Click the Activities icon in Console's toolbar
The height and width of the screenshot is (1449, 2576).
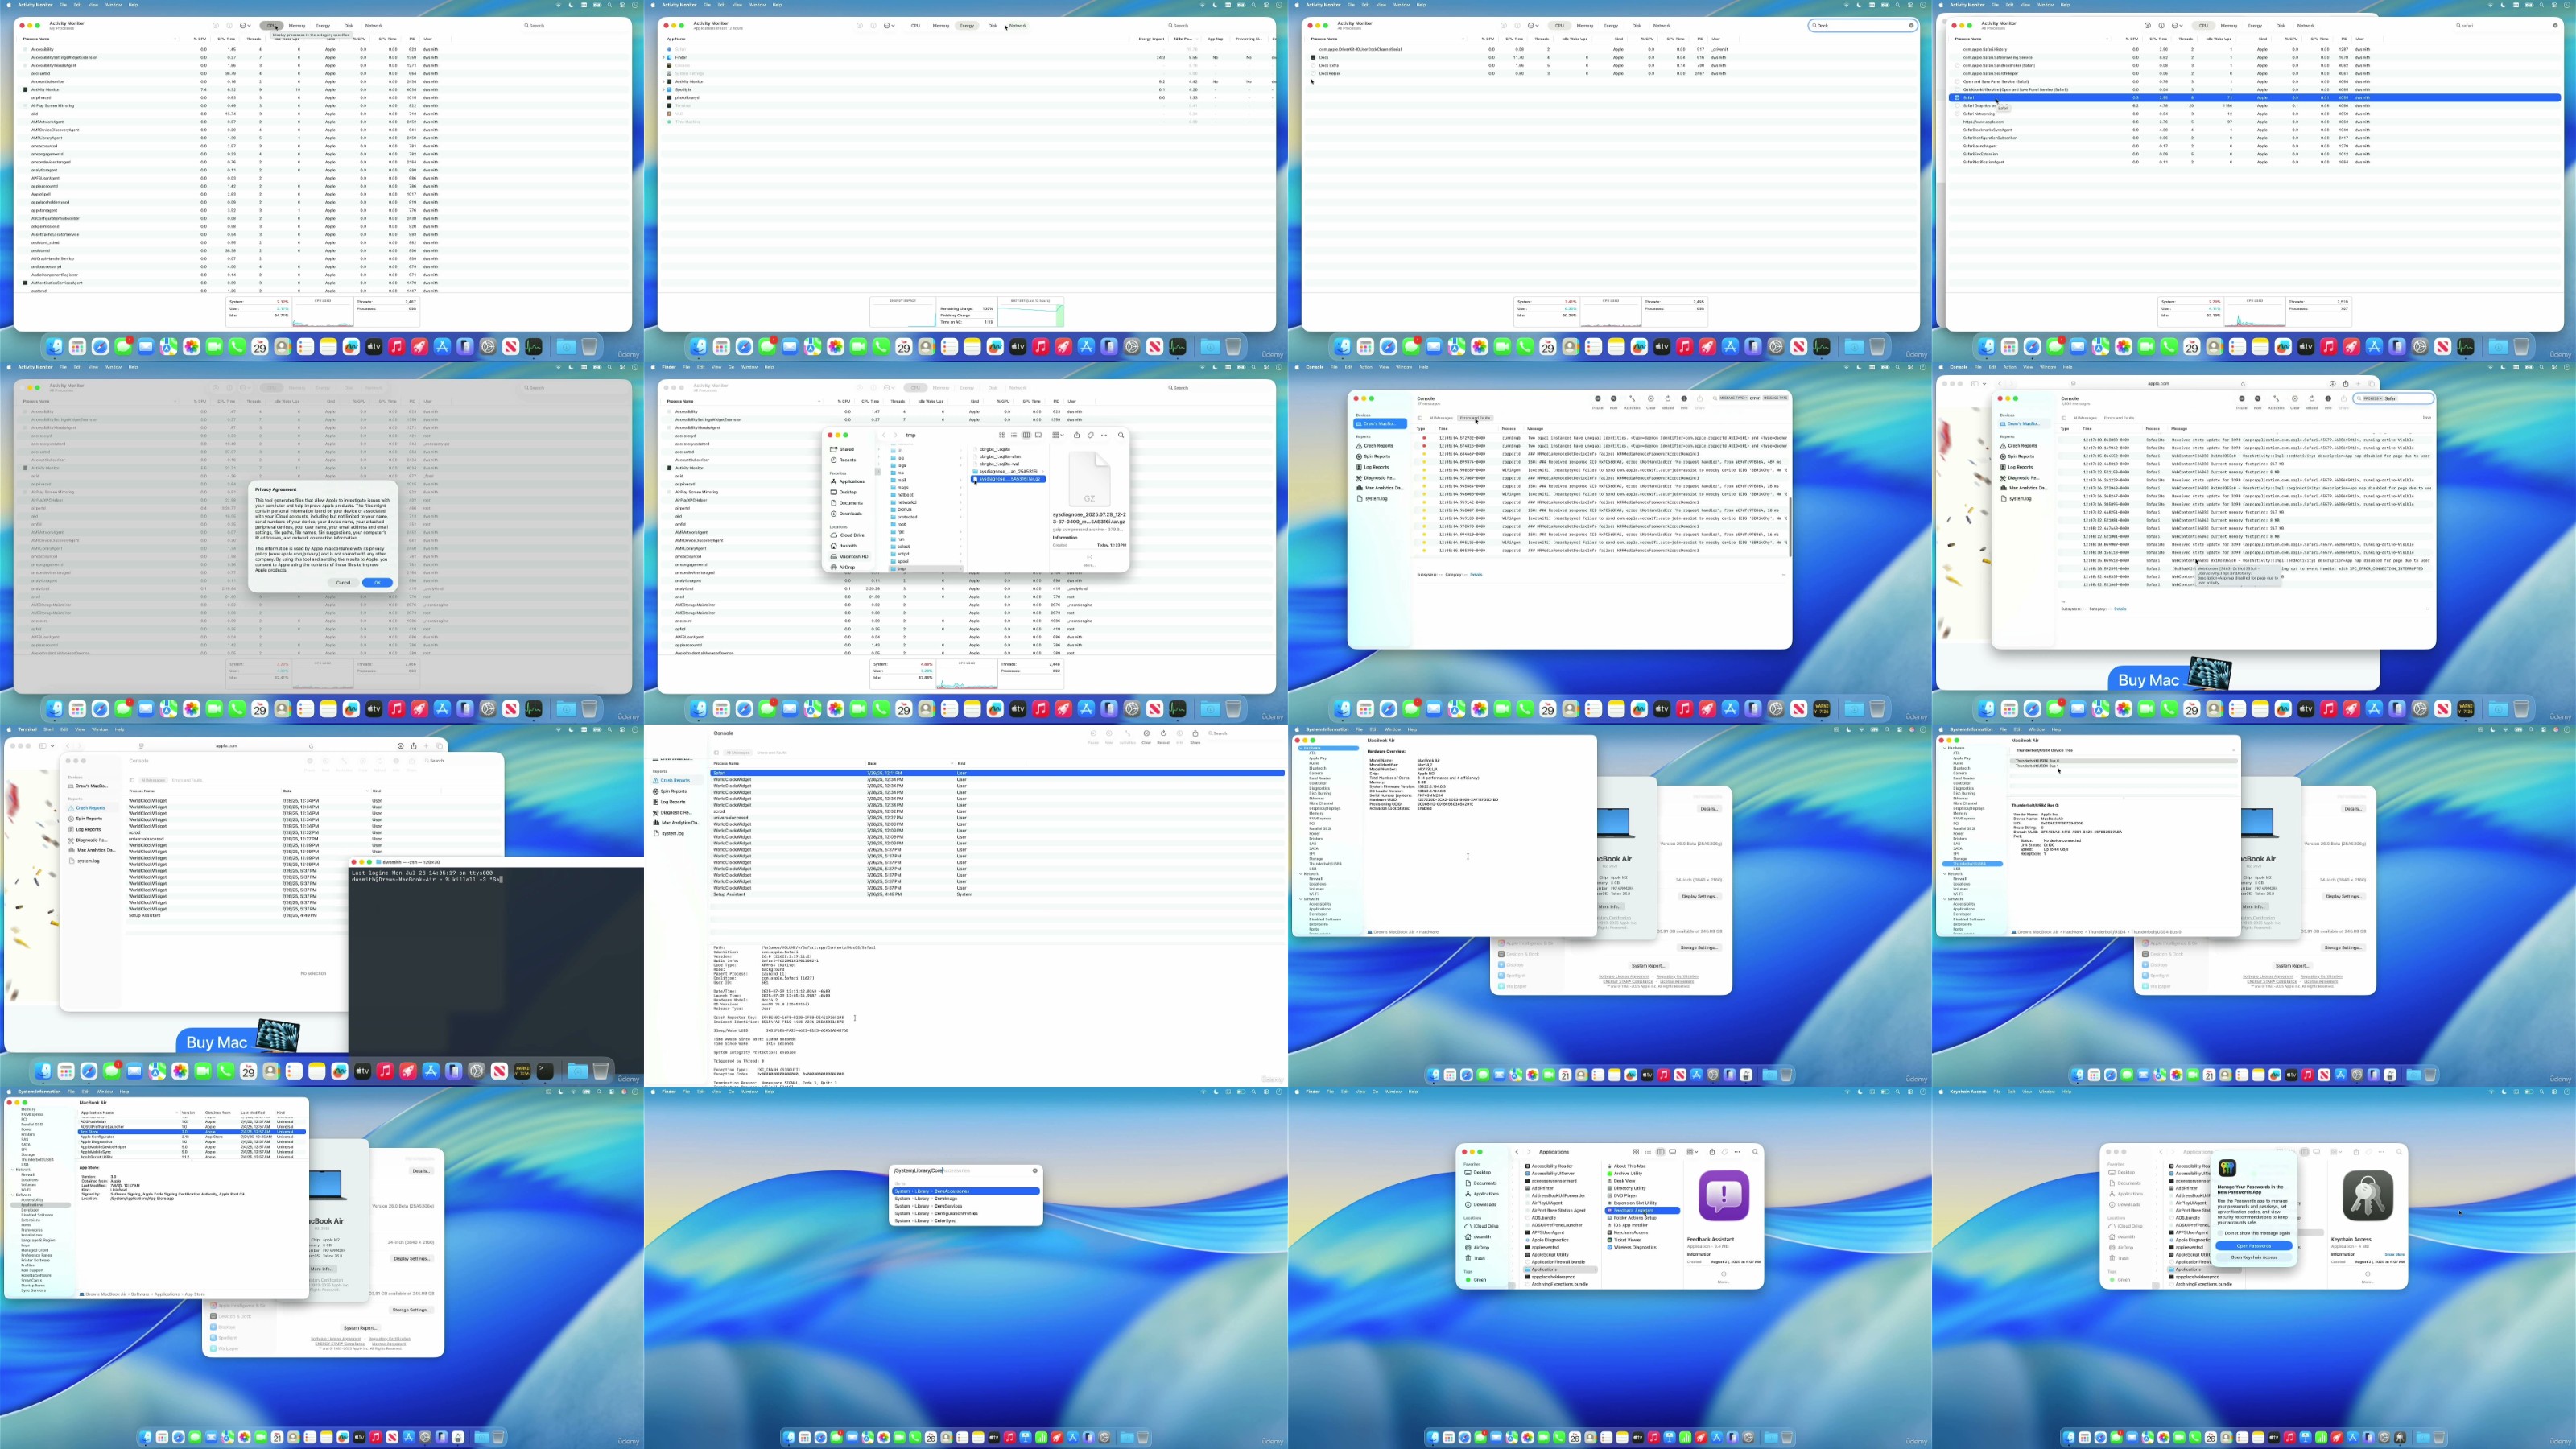point(1632,398)
